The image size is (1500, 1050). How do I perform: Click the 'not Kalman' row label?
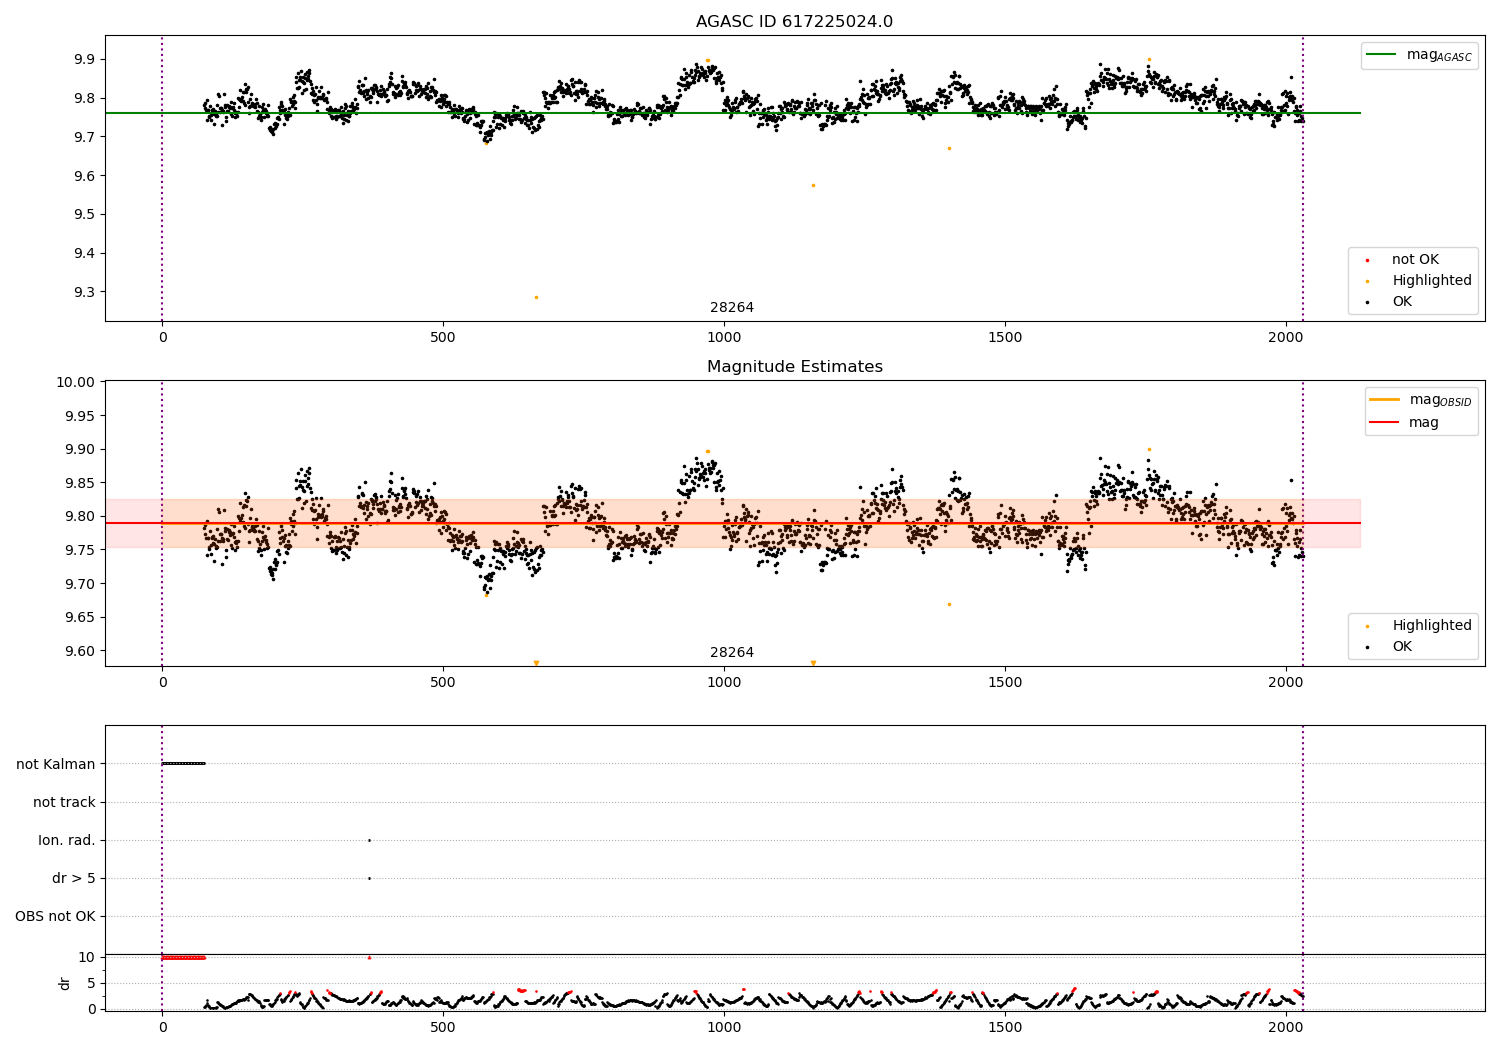[56, 764]
